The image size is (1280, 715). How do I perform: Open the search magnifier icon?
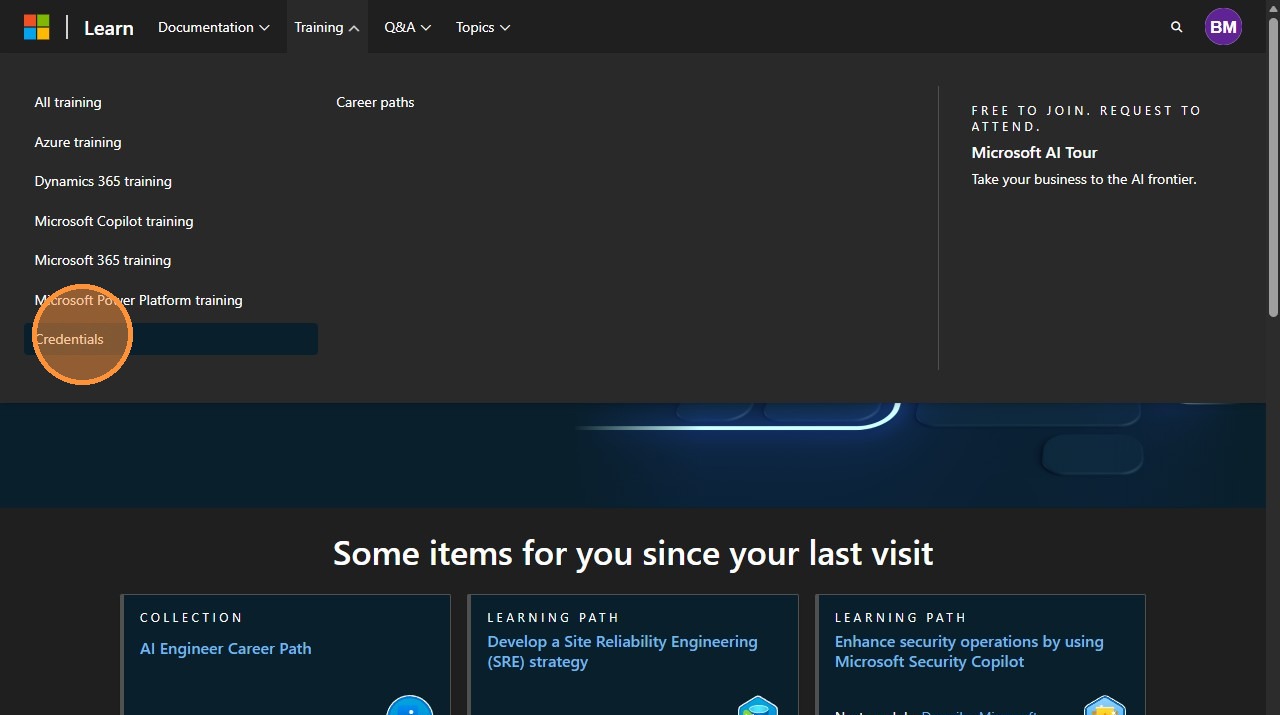[1177, 27]
